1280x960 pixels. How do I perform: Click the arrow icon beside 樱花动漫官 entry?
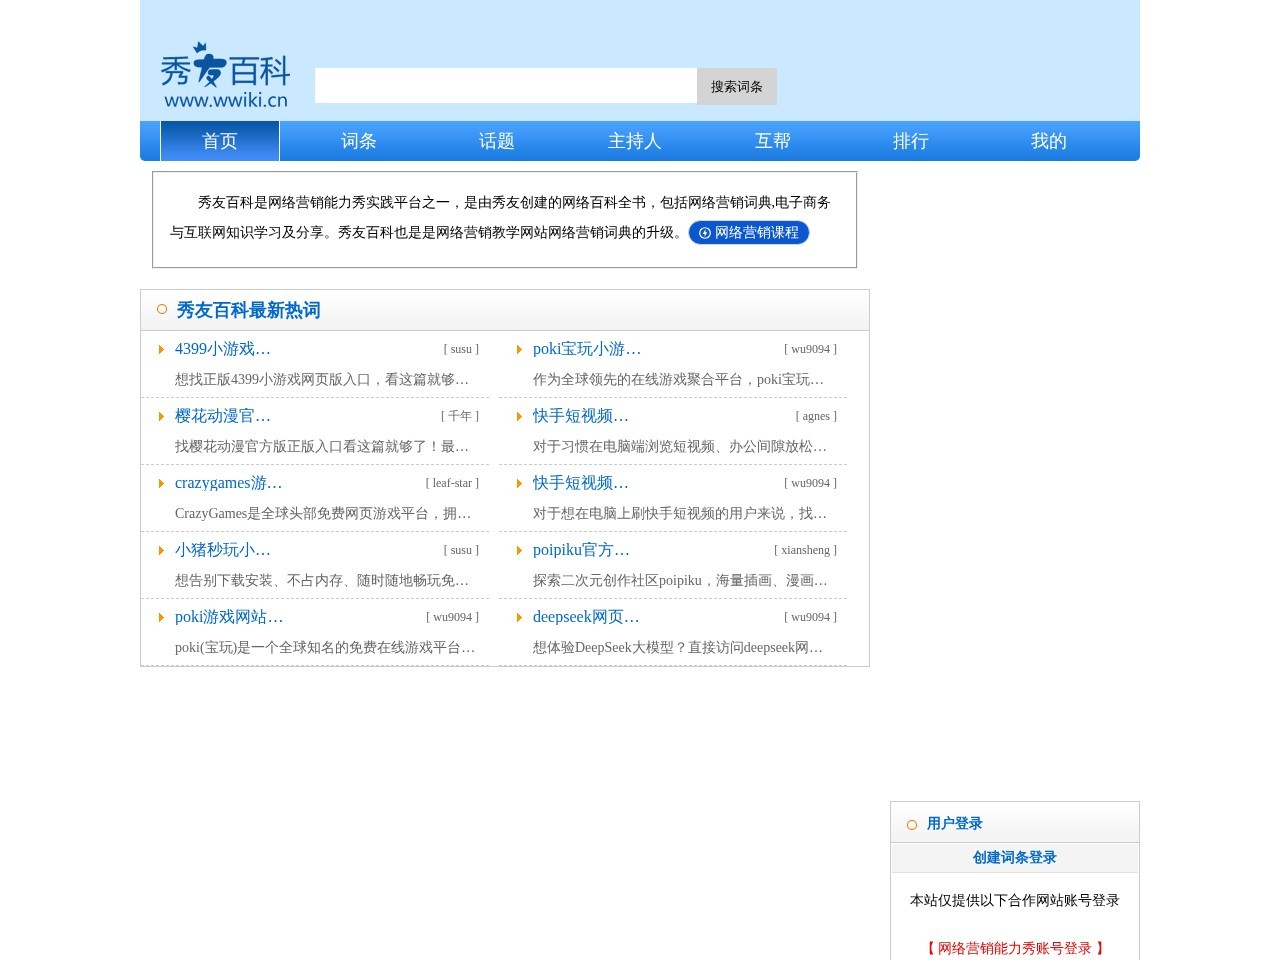click(162, 416)
